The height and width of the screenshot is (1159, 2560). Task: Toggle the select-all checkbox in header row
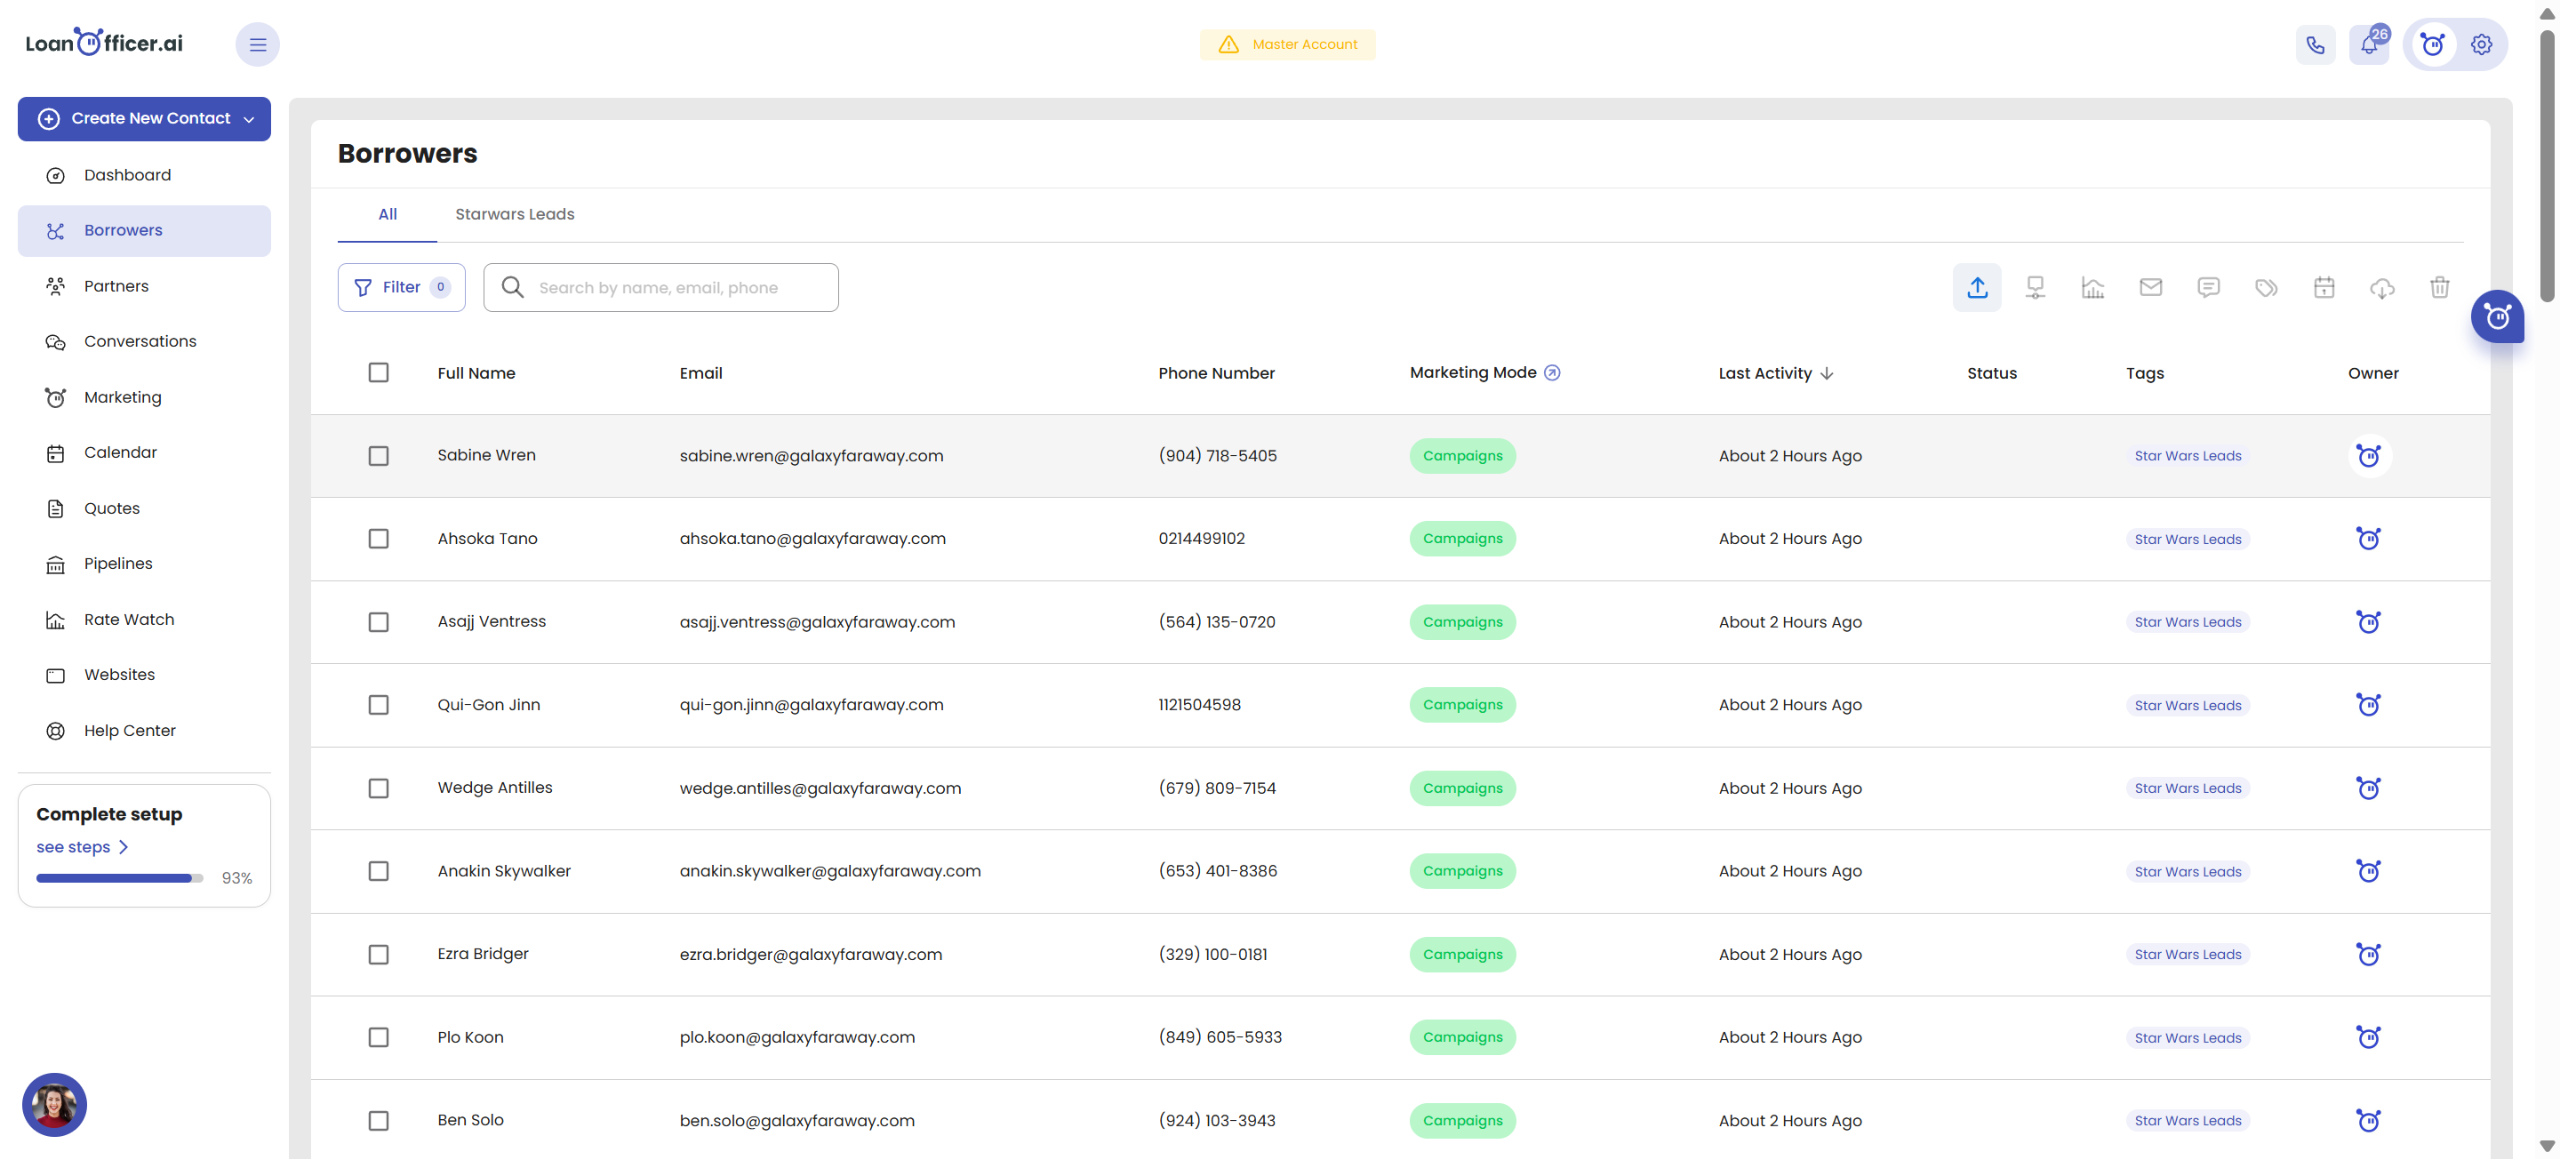378,373
